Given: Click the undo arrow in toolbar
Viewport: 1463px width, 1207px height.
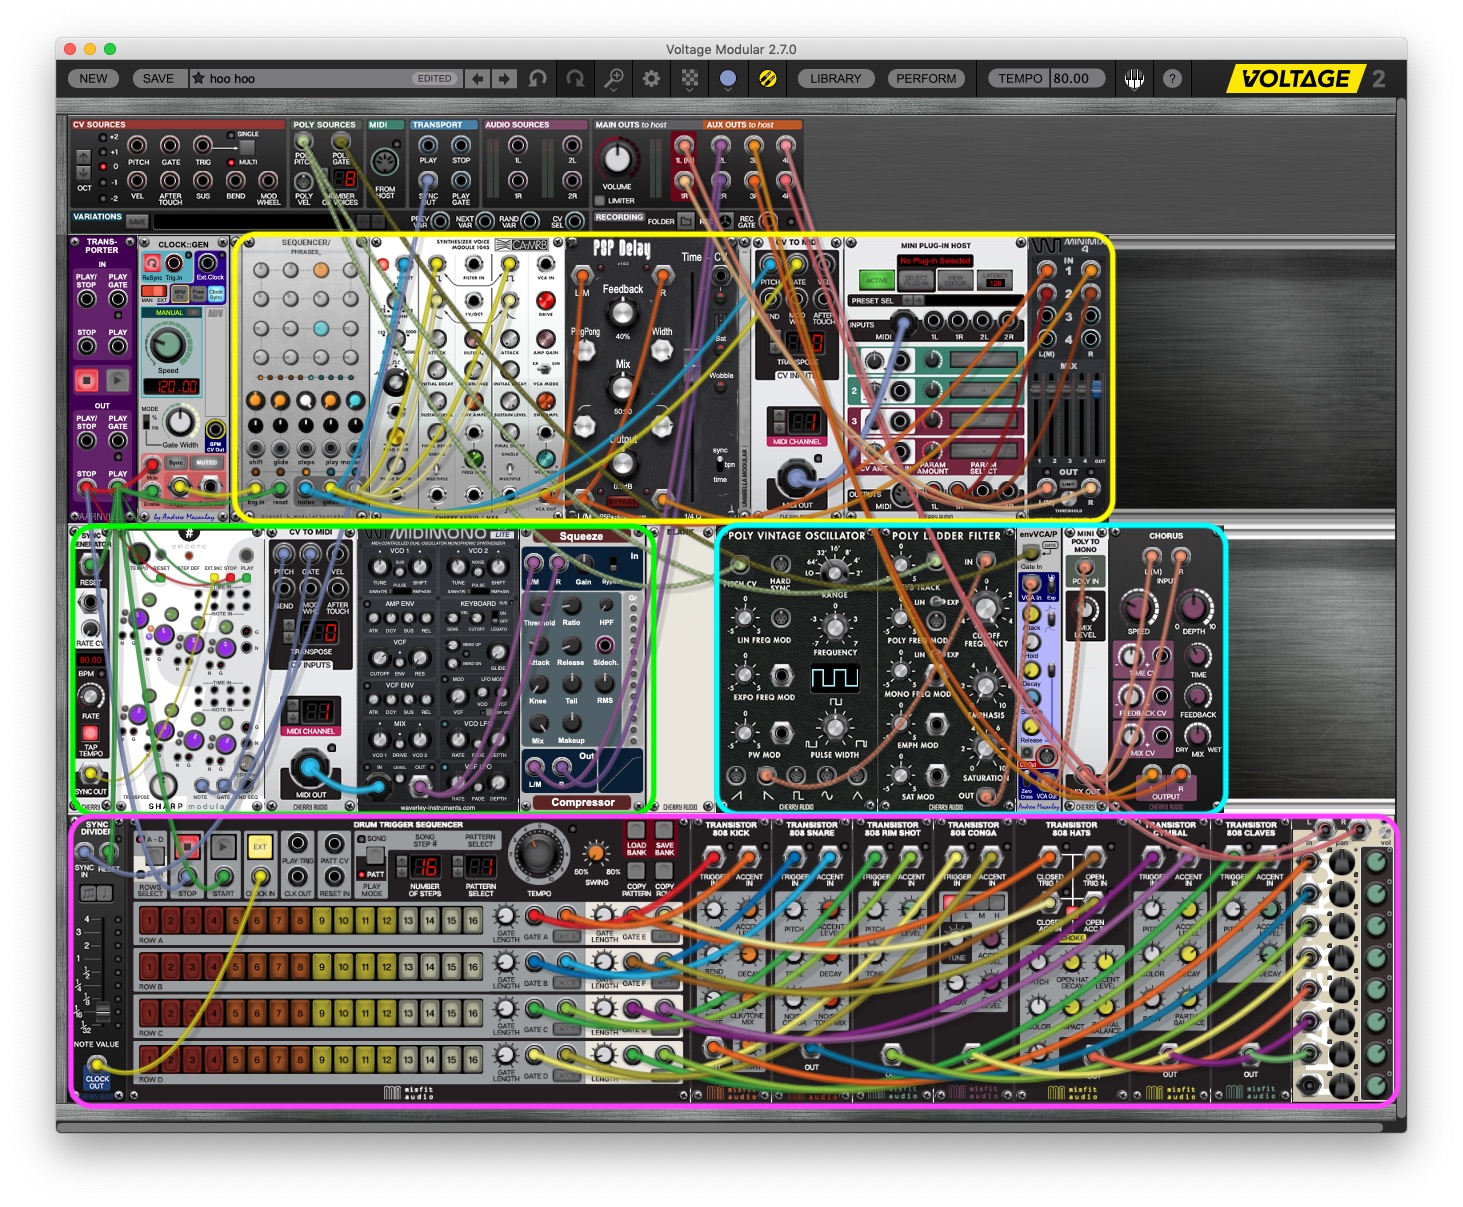Looking at the screenshot, I should (538, 78).
